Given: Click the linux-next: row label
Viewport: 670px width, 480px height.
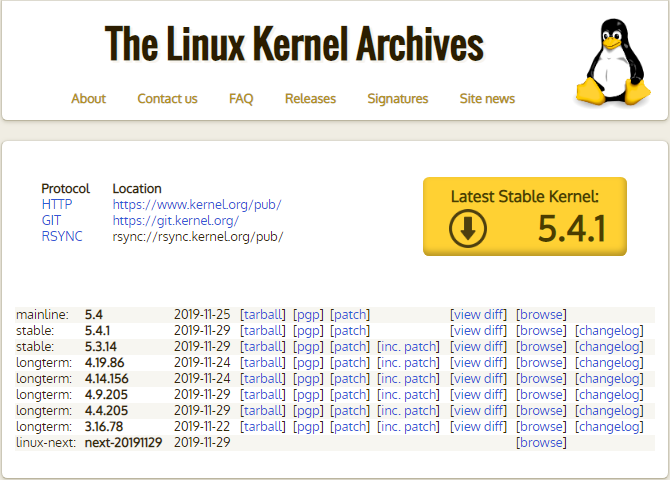Looking at the screenshot, I should [x=46, y=442].
